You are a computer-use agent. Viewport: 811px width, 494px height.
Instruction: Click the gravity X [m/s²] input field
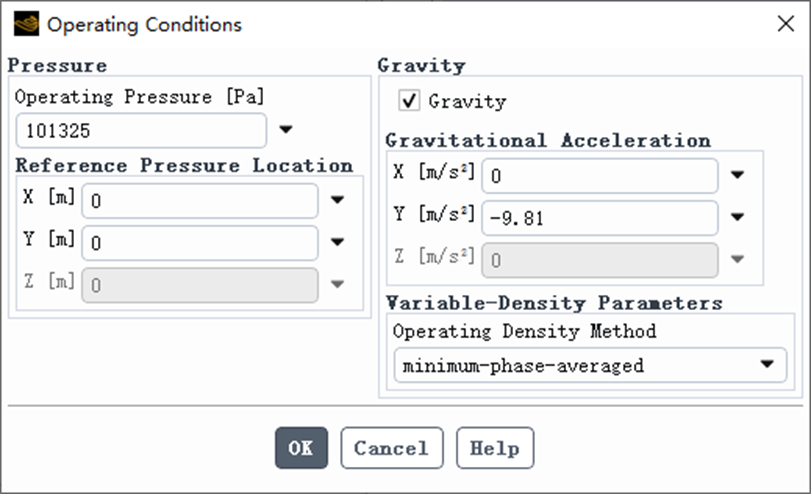click(600, 176)
